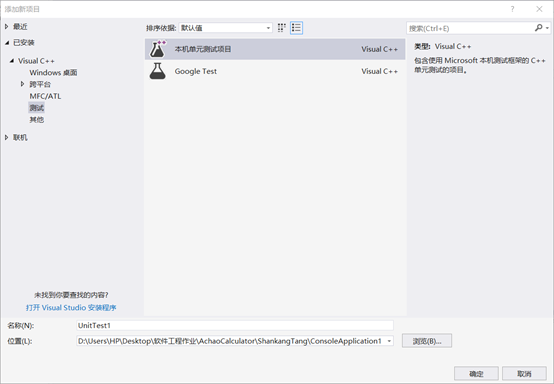This screenshot has height=384, width=554.
Task: Select MFC/ATL category
Action: 45,96
